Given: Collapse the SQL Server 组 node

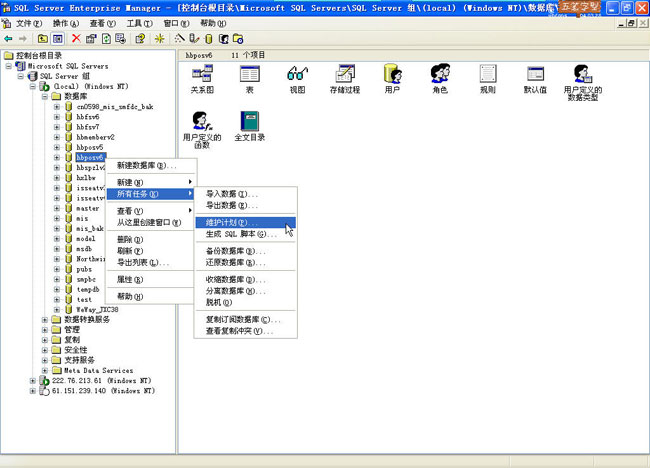Looking at the screenshot, I should point(21,76).
